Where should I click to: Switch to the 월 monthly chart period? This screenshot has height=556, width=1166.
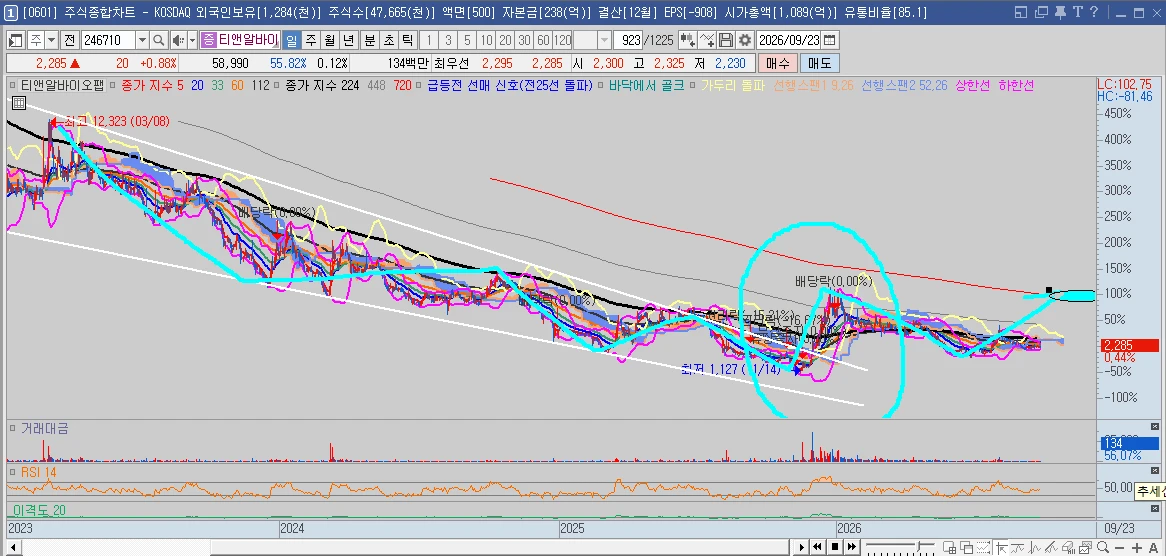click(329, 40)
